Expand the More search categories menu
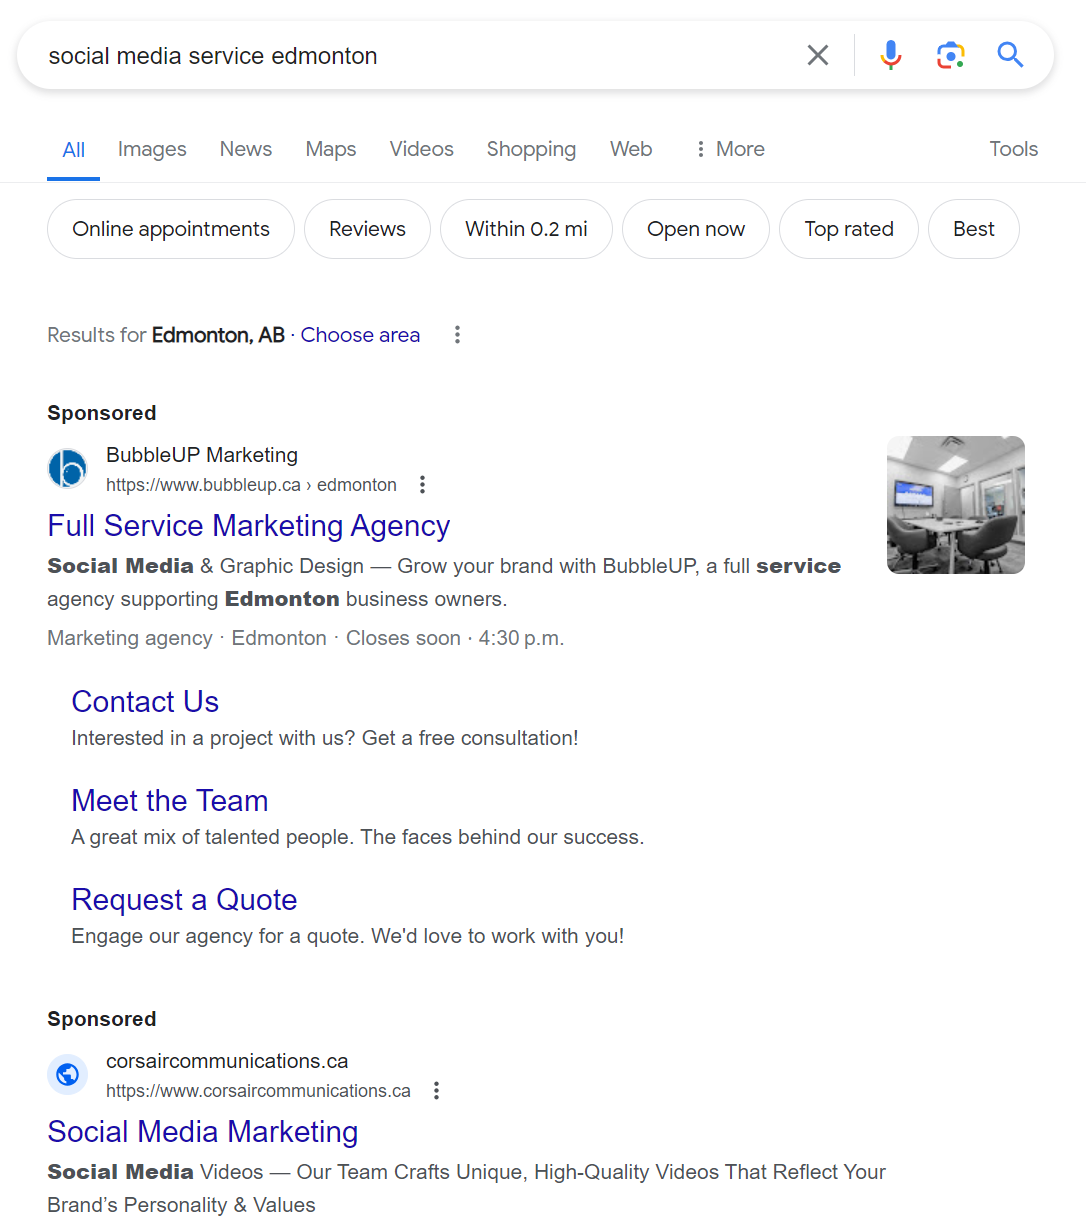The image size is (1086, 1230). 730,149
